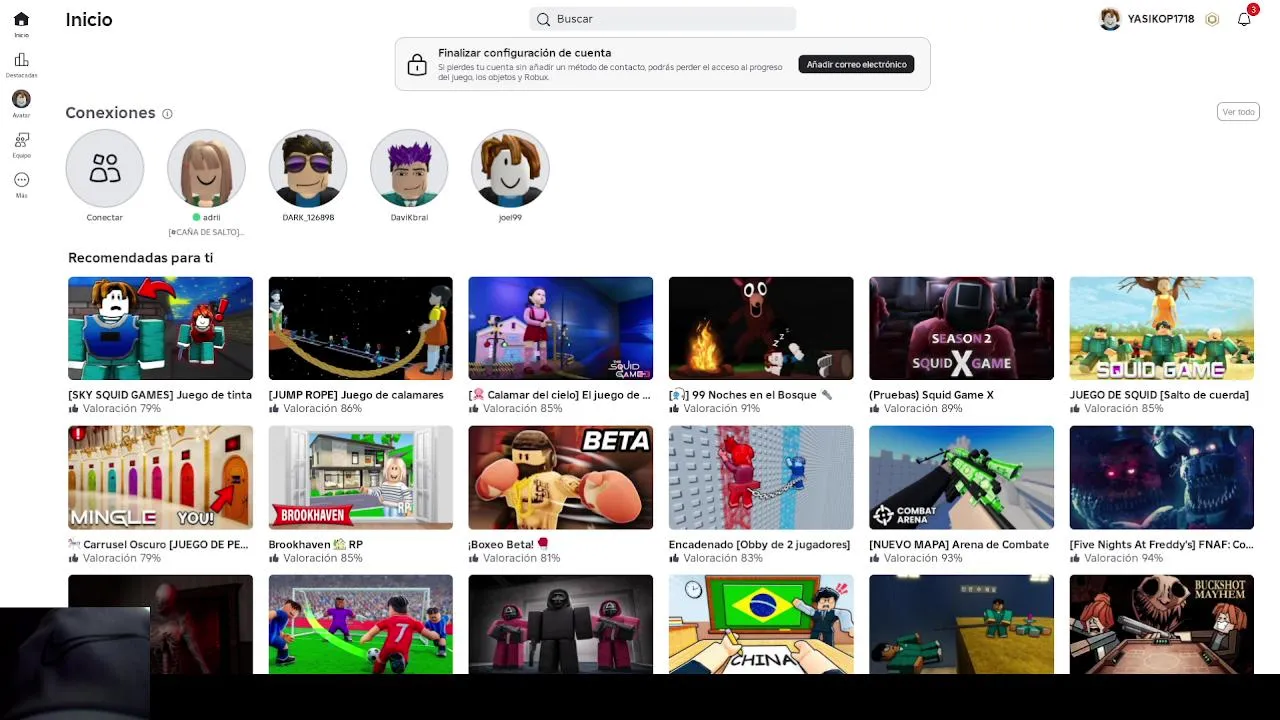Click the Conexiones info icon
1280x720 pixels.
coord(167,114)
